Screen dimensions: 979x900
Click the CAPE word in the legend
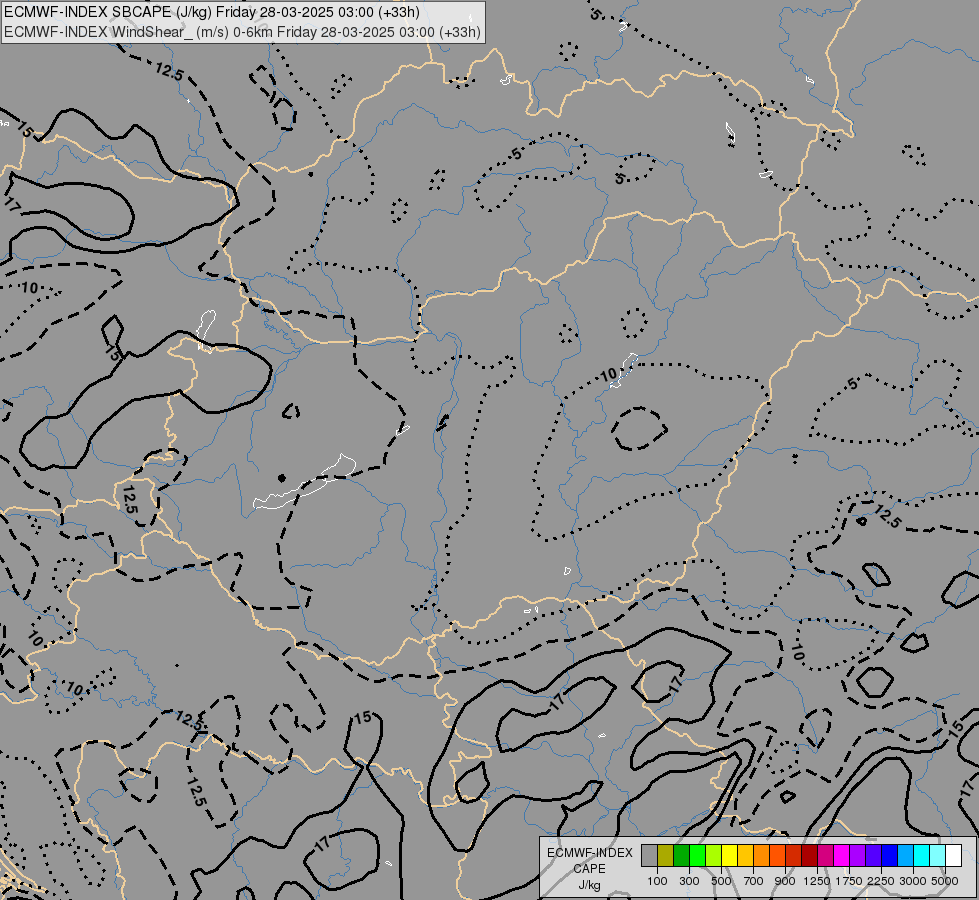click(589, 869)
